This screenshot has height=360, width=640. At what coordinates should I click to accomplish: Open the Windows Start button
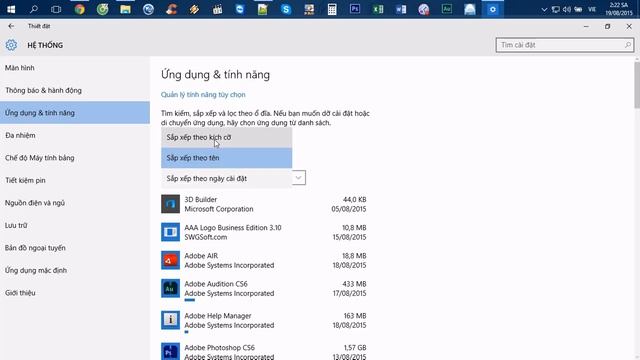(x=11, y=9)
